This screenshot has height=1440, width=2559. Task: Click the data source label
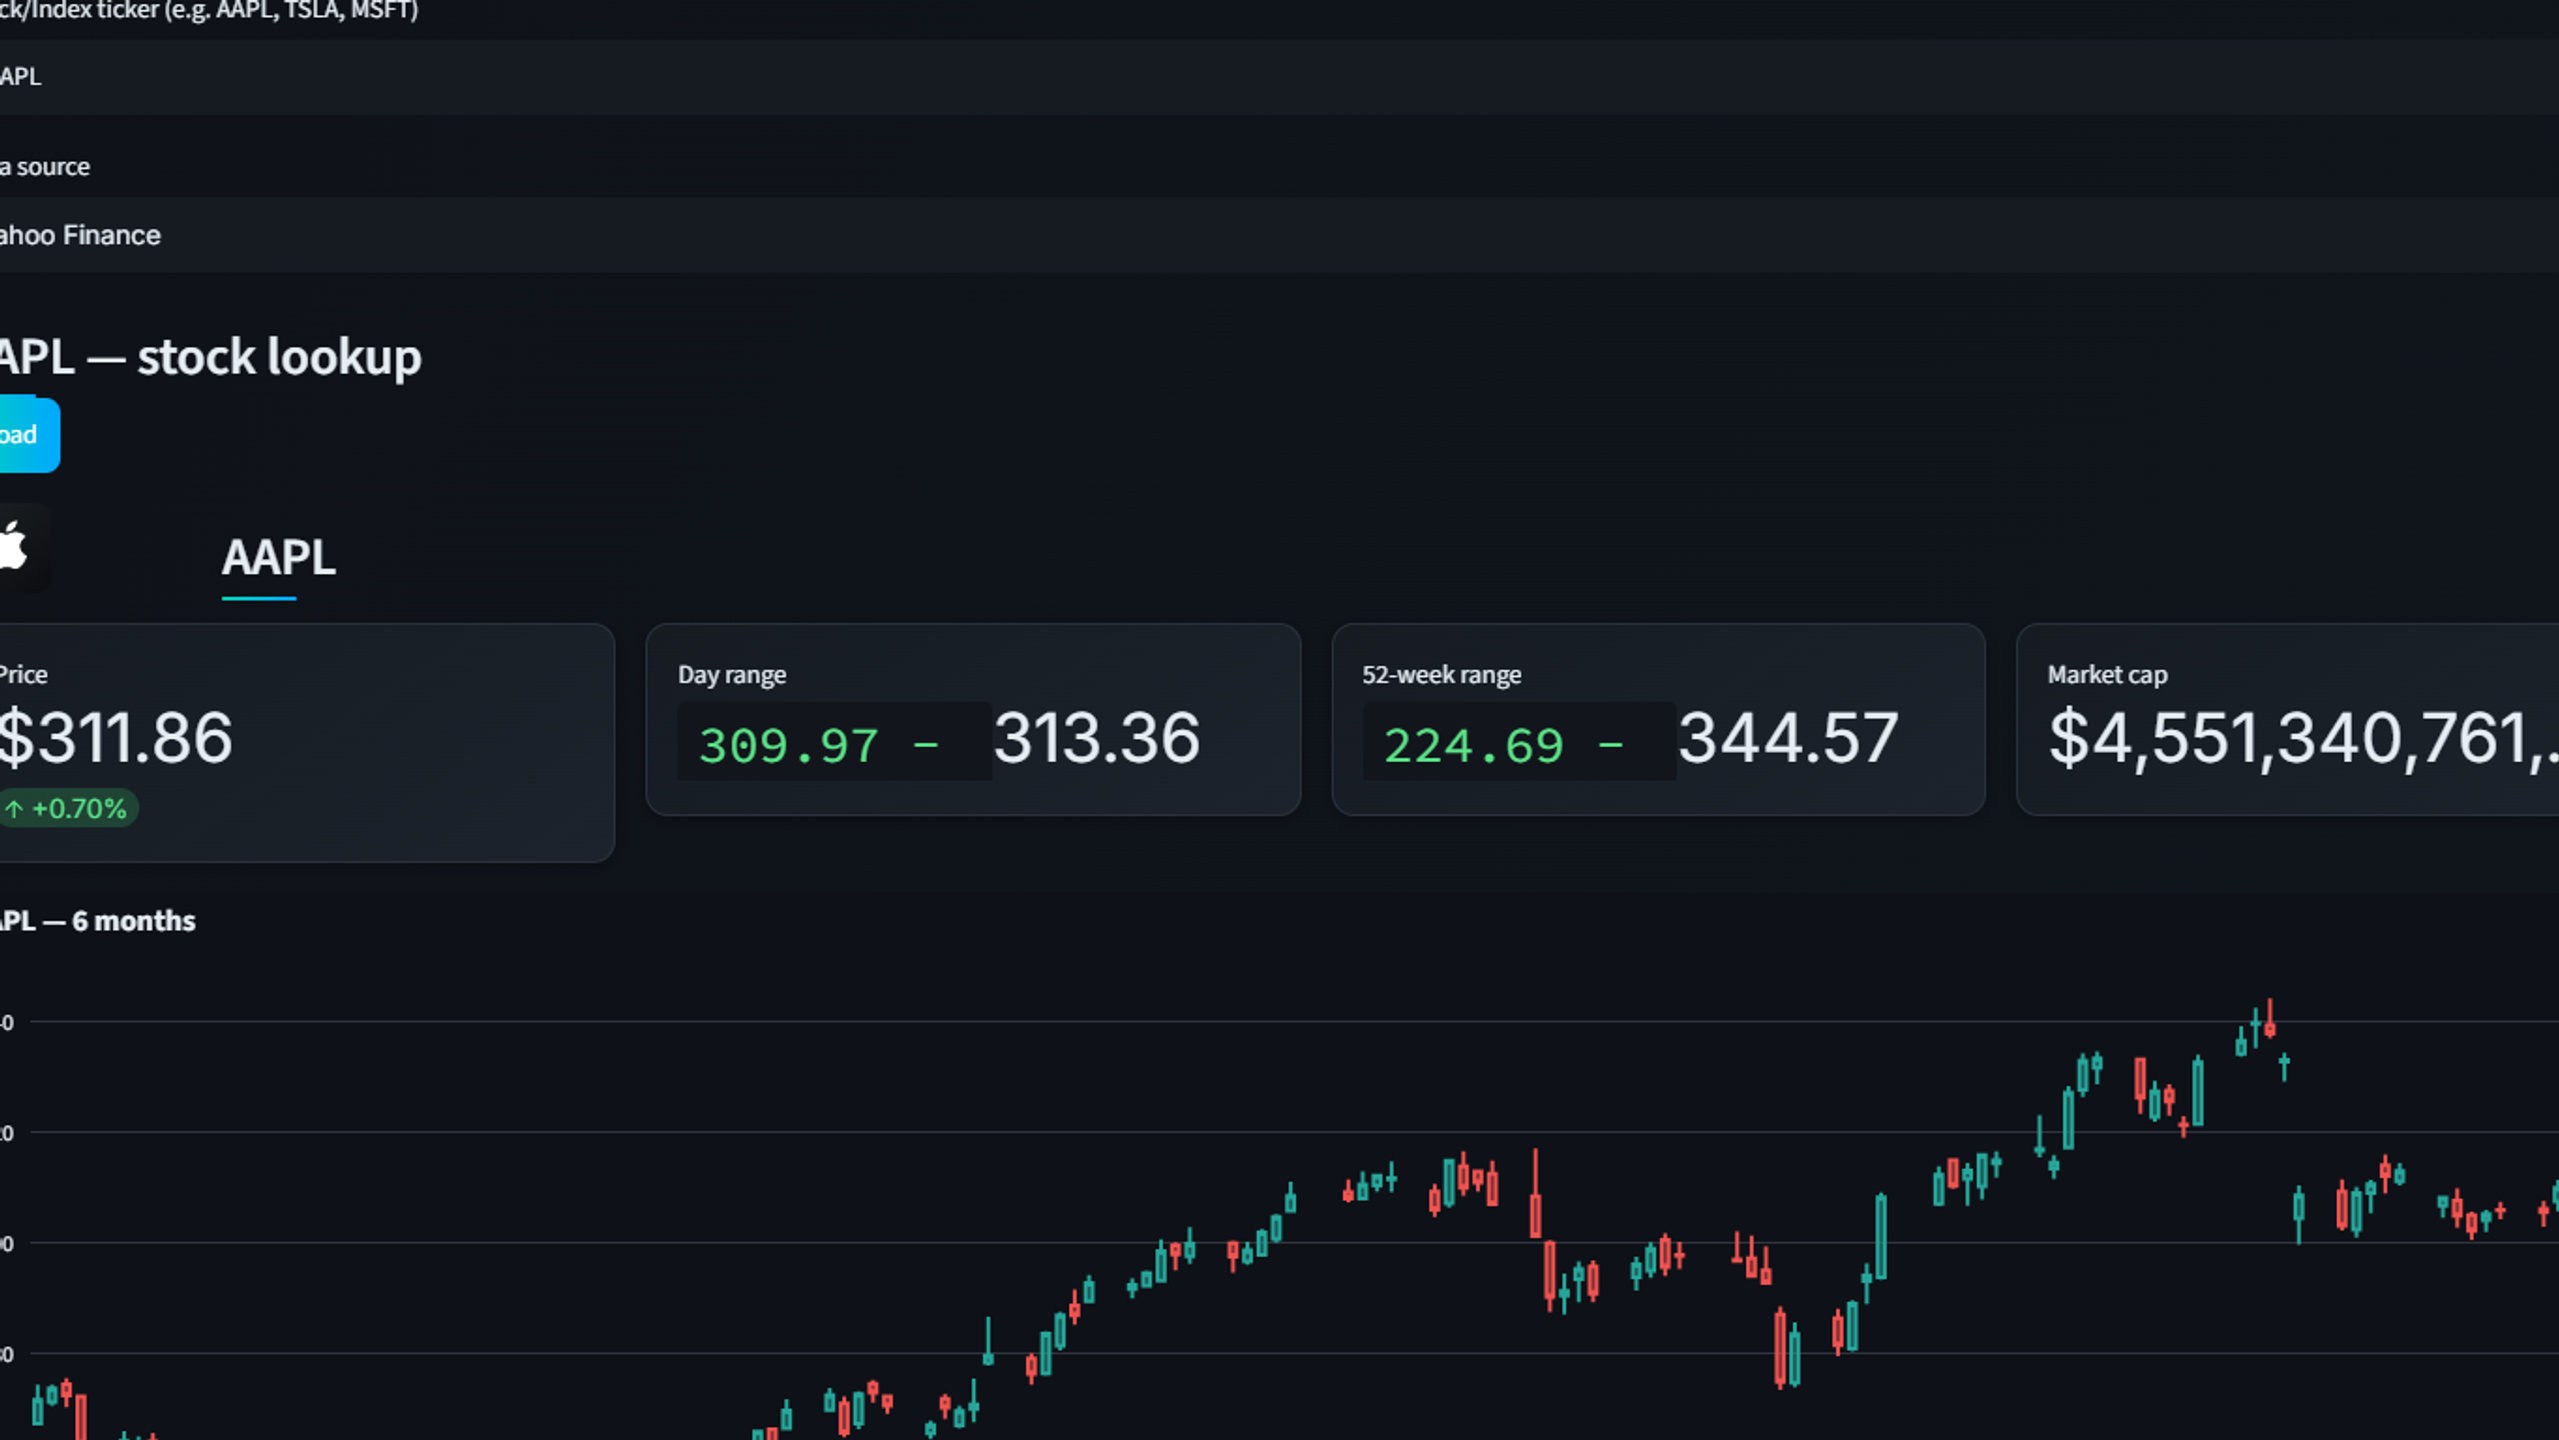pos(45,167)
